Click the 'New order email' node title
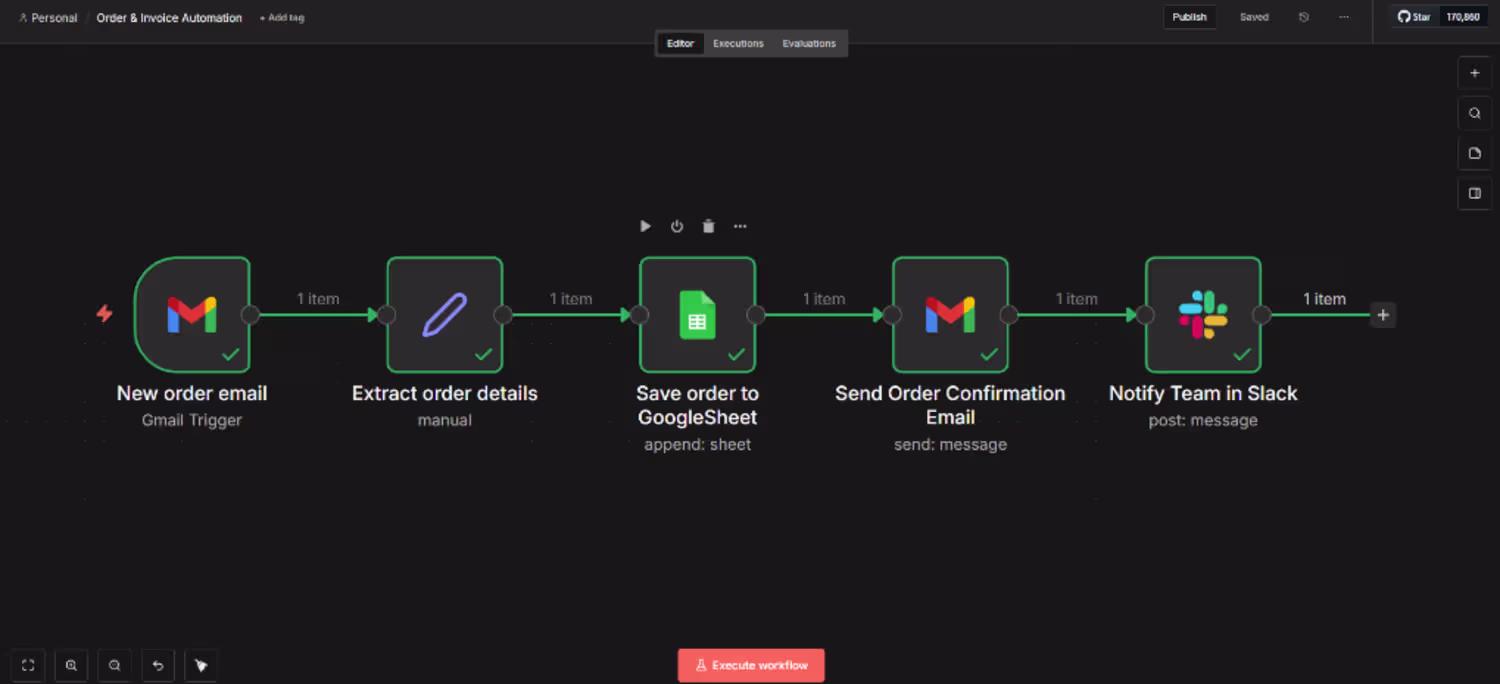This screenshot has width=1500, height=684. pyautogui.click(x=192, y=393)
